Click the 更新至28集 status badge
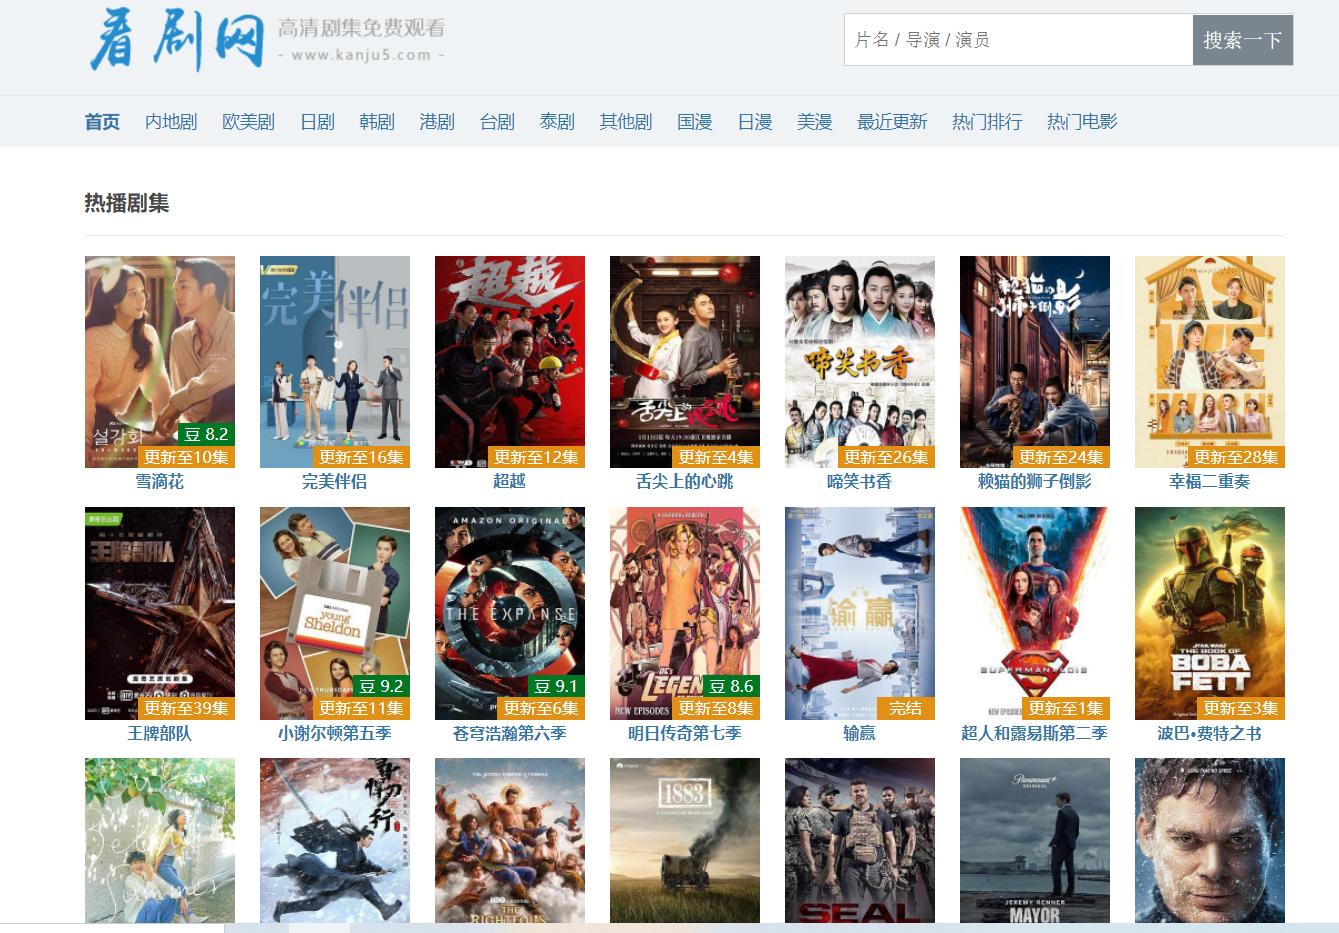The width and height of the screenshot is (1339, 933). pos(1236,457)
